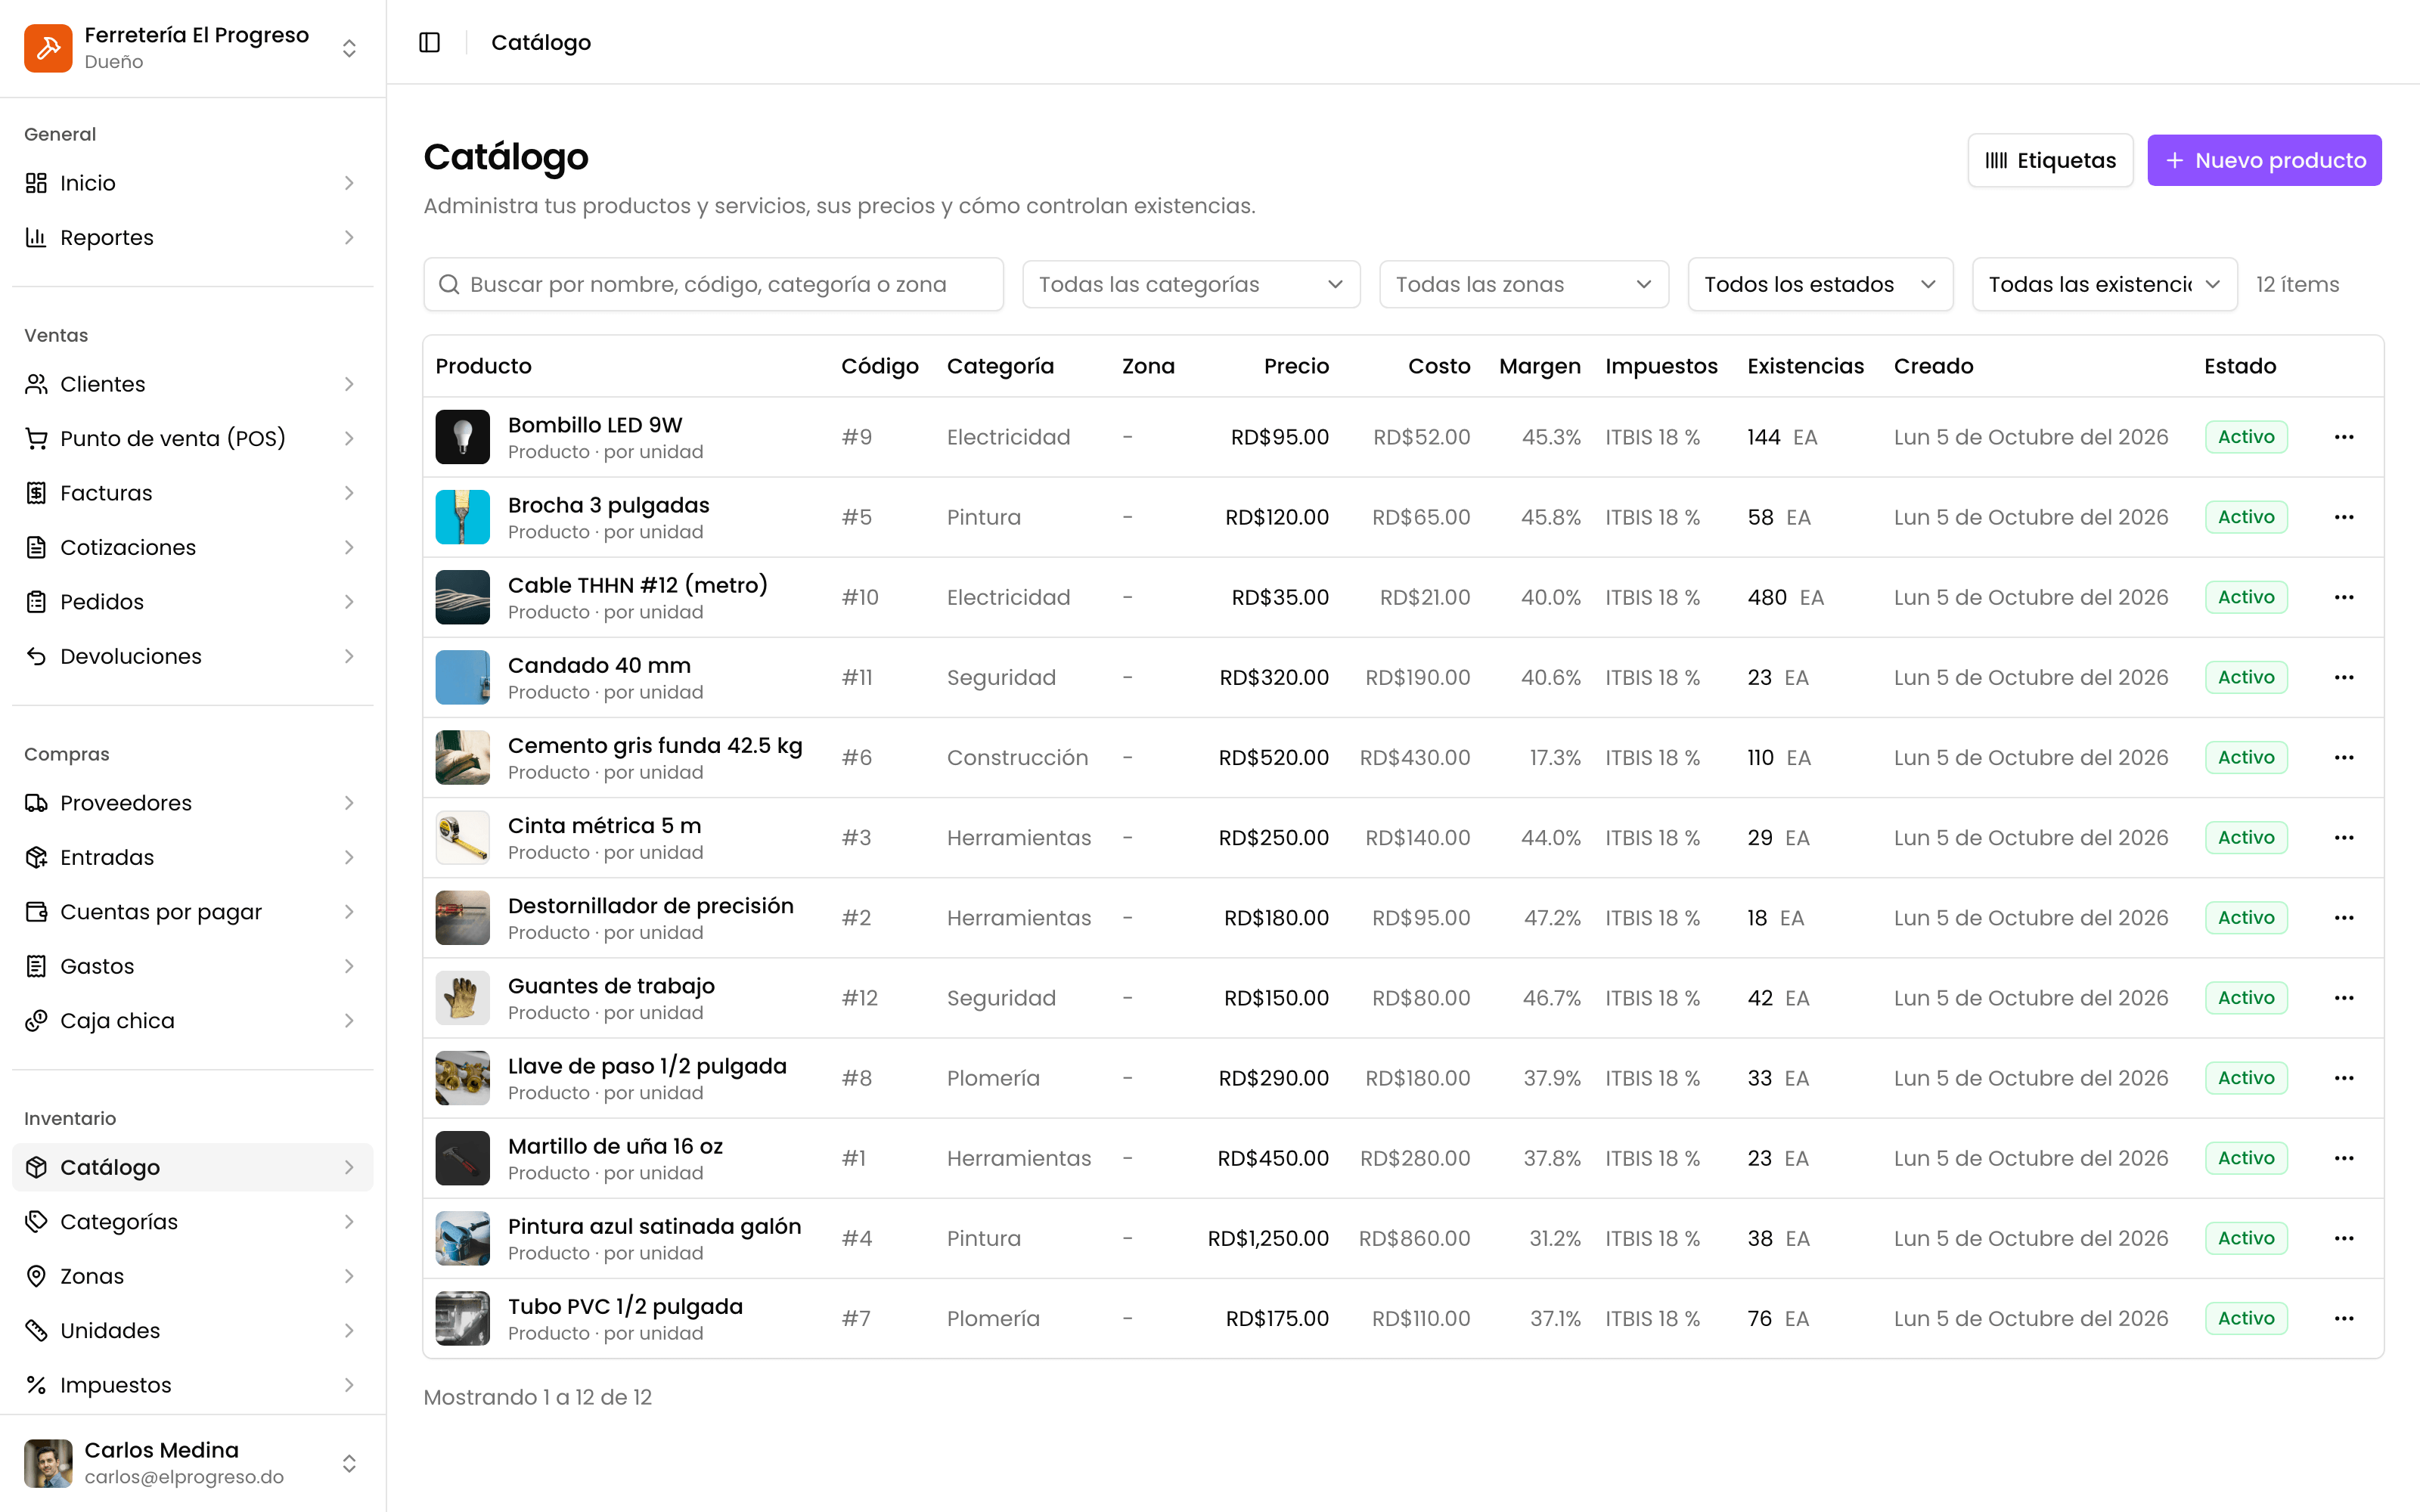This screenshot has height=1512, width=2420.
Task: Open the Punto de venta cart icon
Action: 36,438
